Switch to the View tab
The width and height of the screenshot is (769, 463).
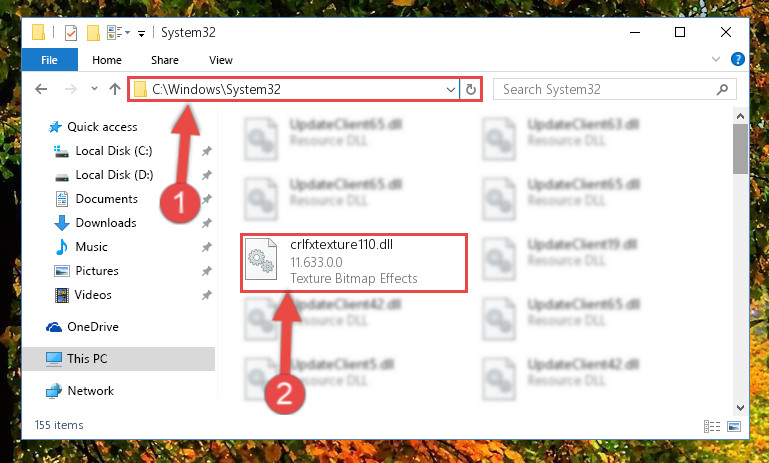(x=221, y=60)
